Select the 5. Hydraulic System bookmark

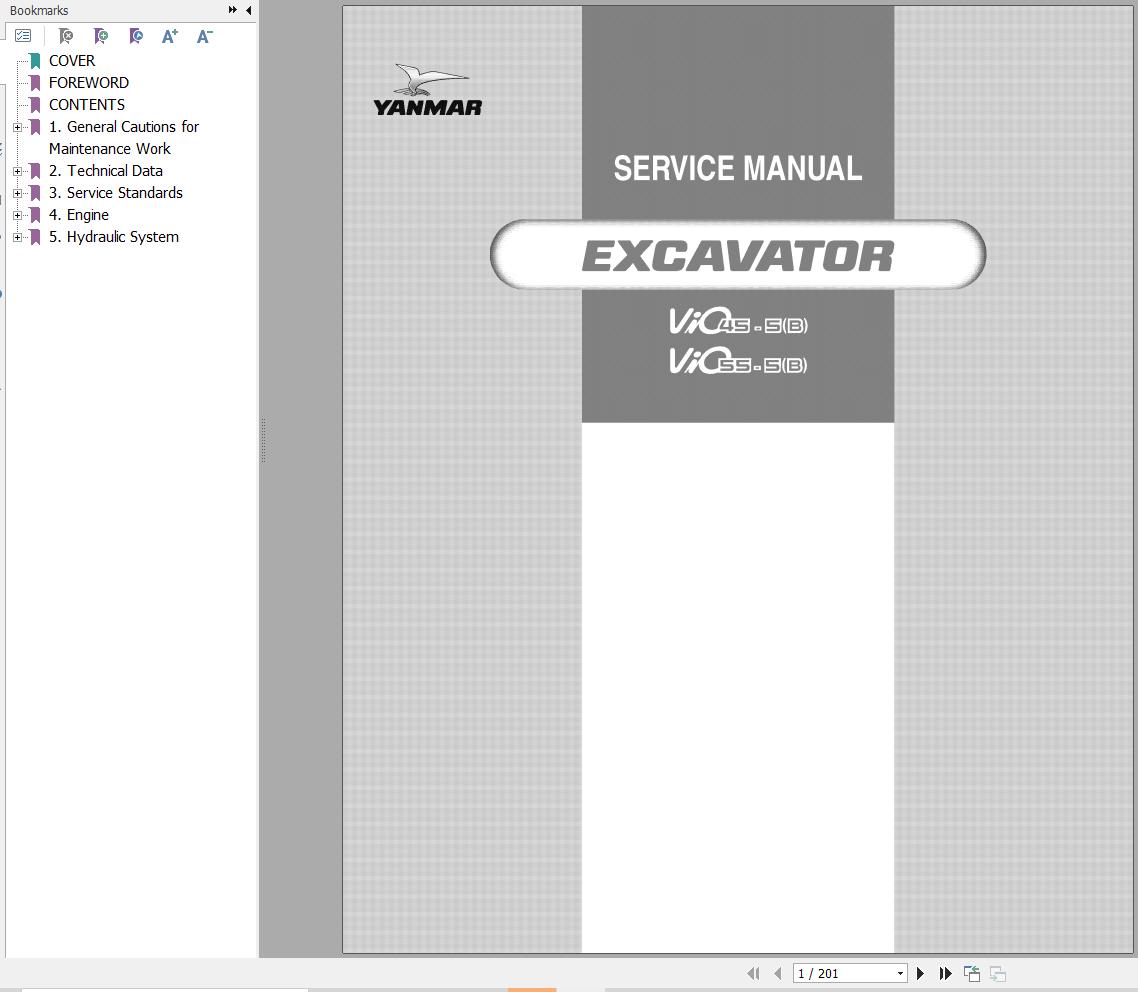coord(113,237)
